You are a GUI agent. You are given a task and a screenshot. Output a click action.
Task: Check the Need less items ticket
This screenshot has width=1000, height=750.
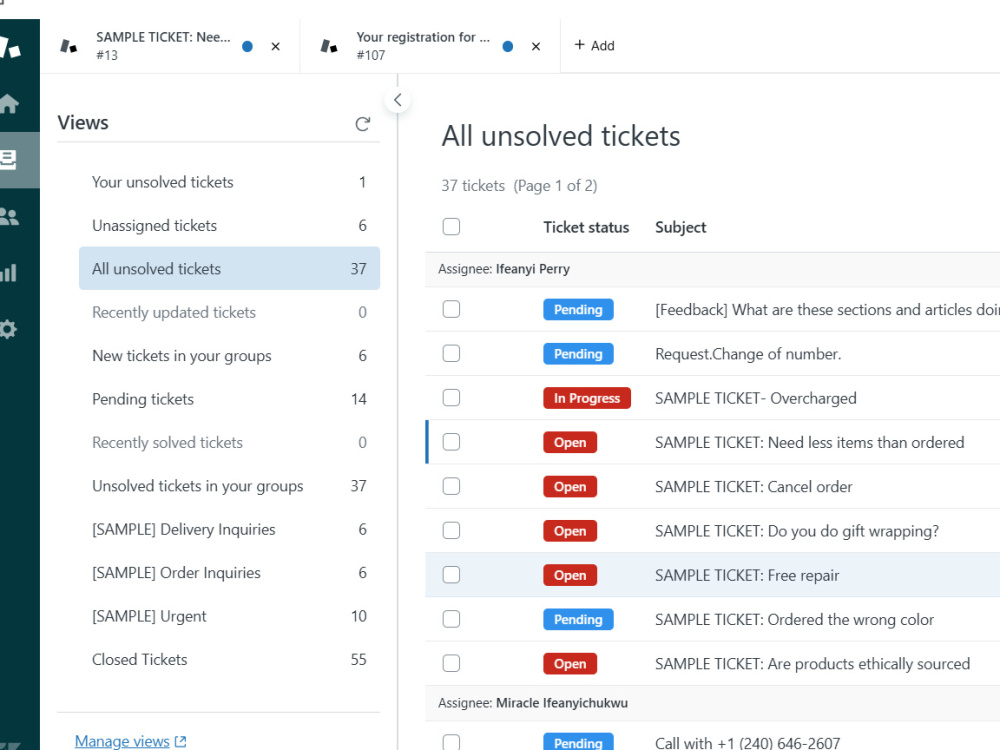pyautogui.click(x=452, y=442)
